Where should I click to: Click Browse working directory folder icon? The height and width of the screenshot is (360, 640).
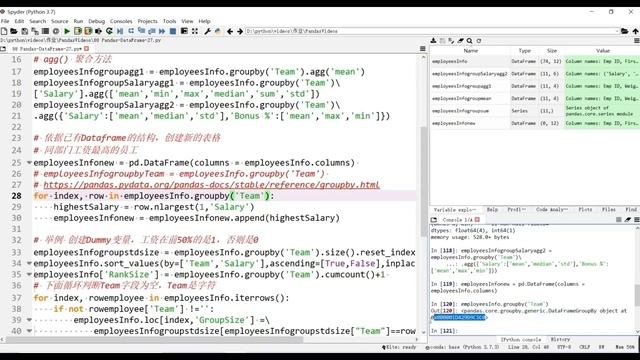(x=624, y=31)
